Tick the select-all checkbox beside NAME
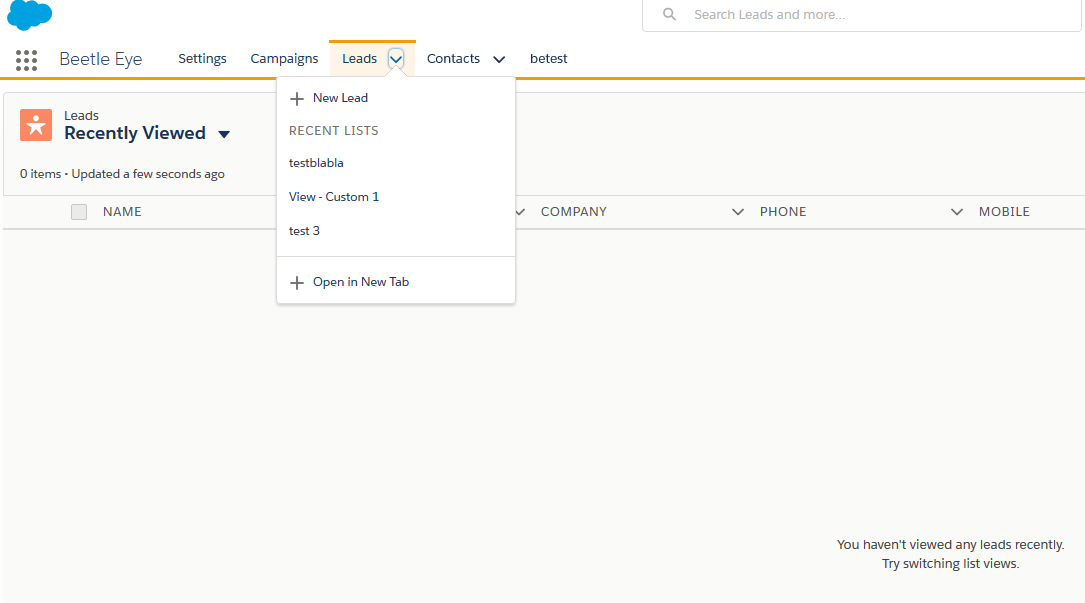The image size is (1085, 603). 79,212
